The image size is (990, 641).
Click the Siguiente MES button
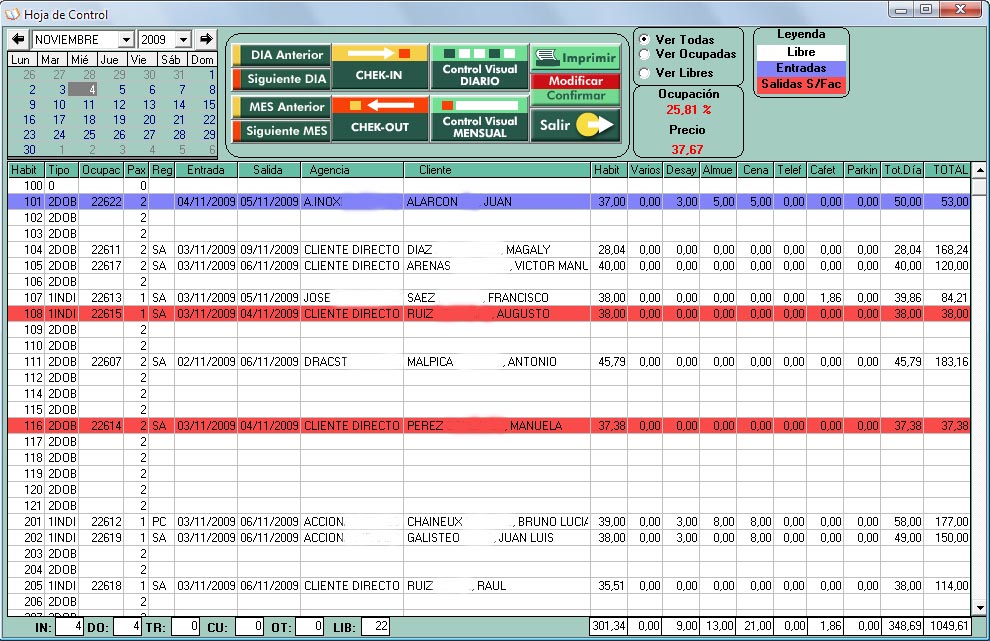[281, 131]
